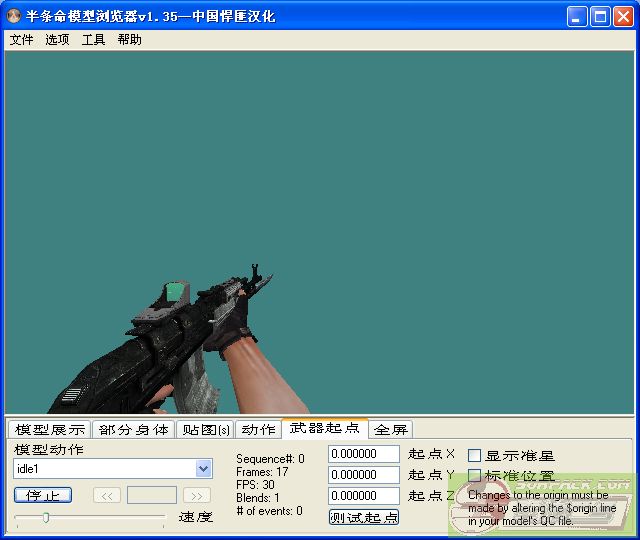
Task: Open the 工具 menu
Action: click(x=93, y=40)
